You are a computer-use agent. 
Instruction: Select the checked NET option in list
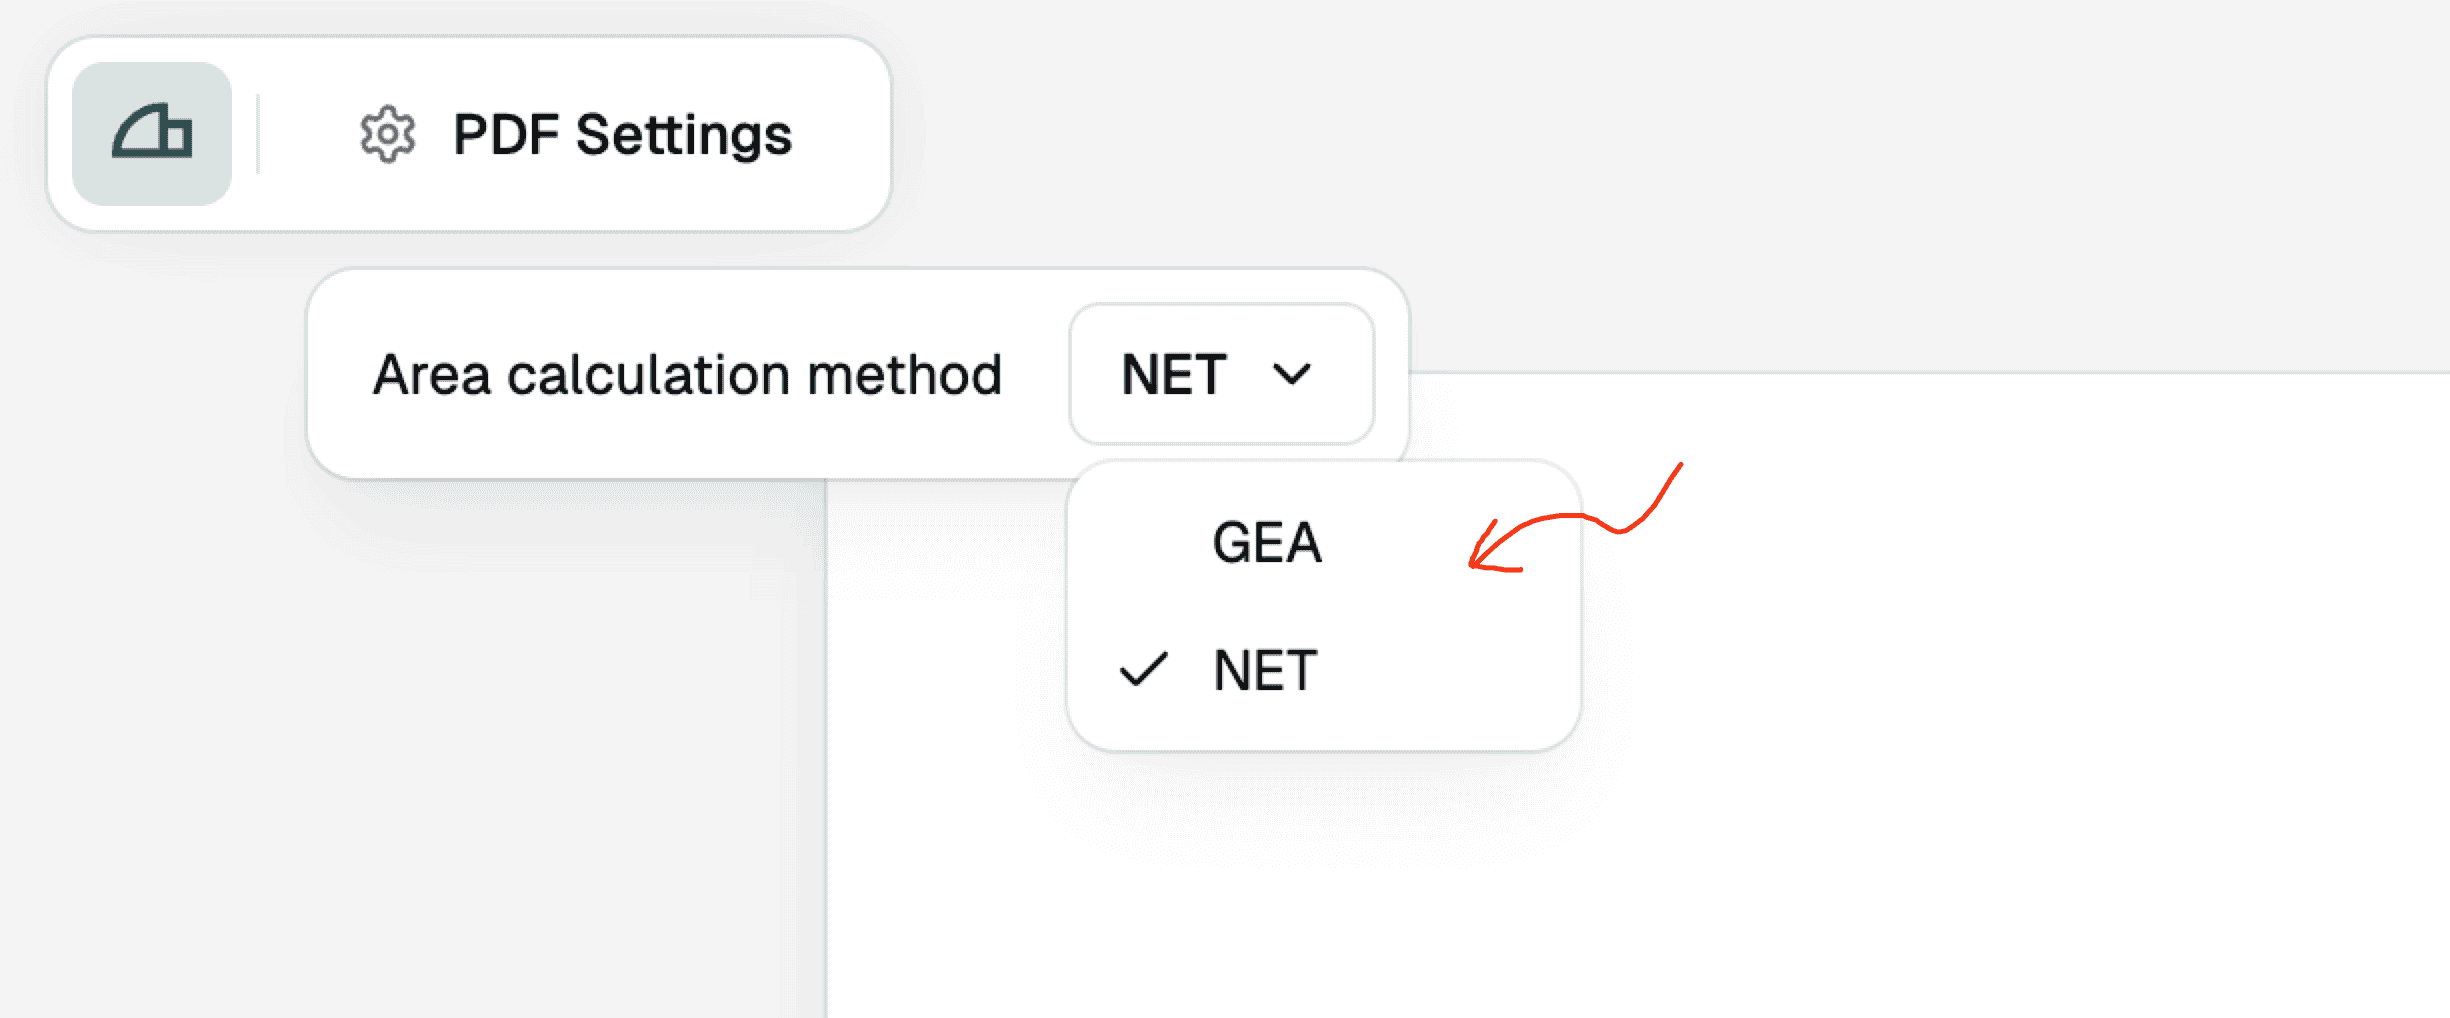click(x=1265, y=670)
